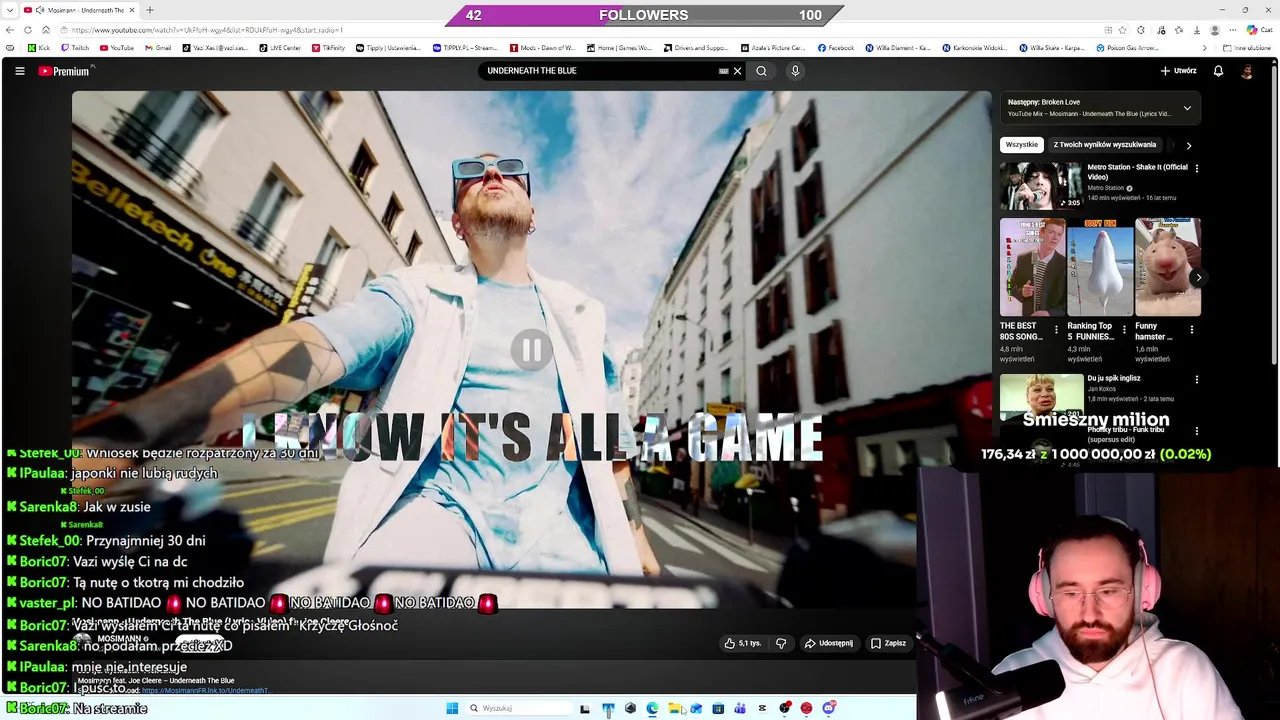Open Discord from the taskbar
This screenshot has height=720, width=1280.
pos(828,708)
